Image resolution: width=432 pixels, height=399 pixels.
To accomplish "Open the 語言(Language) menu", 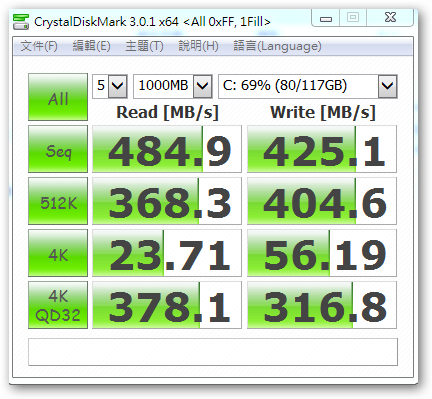I will (277, 46).
